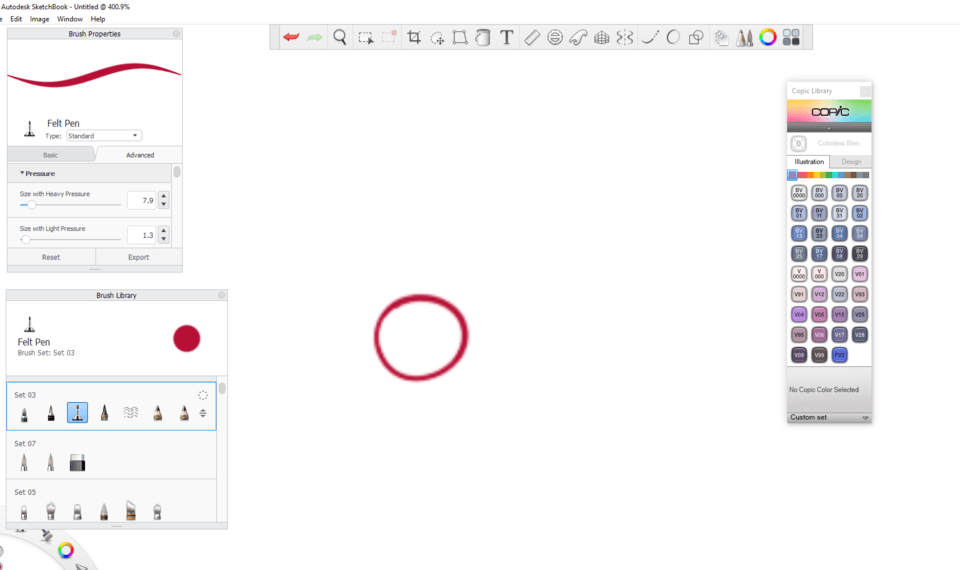This screenshot has height=570, width=960.
Task: Open the Edit menu
Action: coord(16,19)
